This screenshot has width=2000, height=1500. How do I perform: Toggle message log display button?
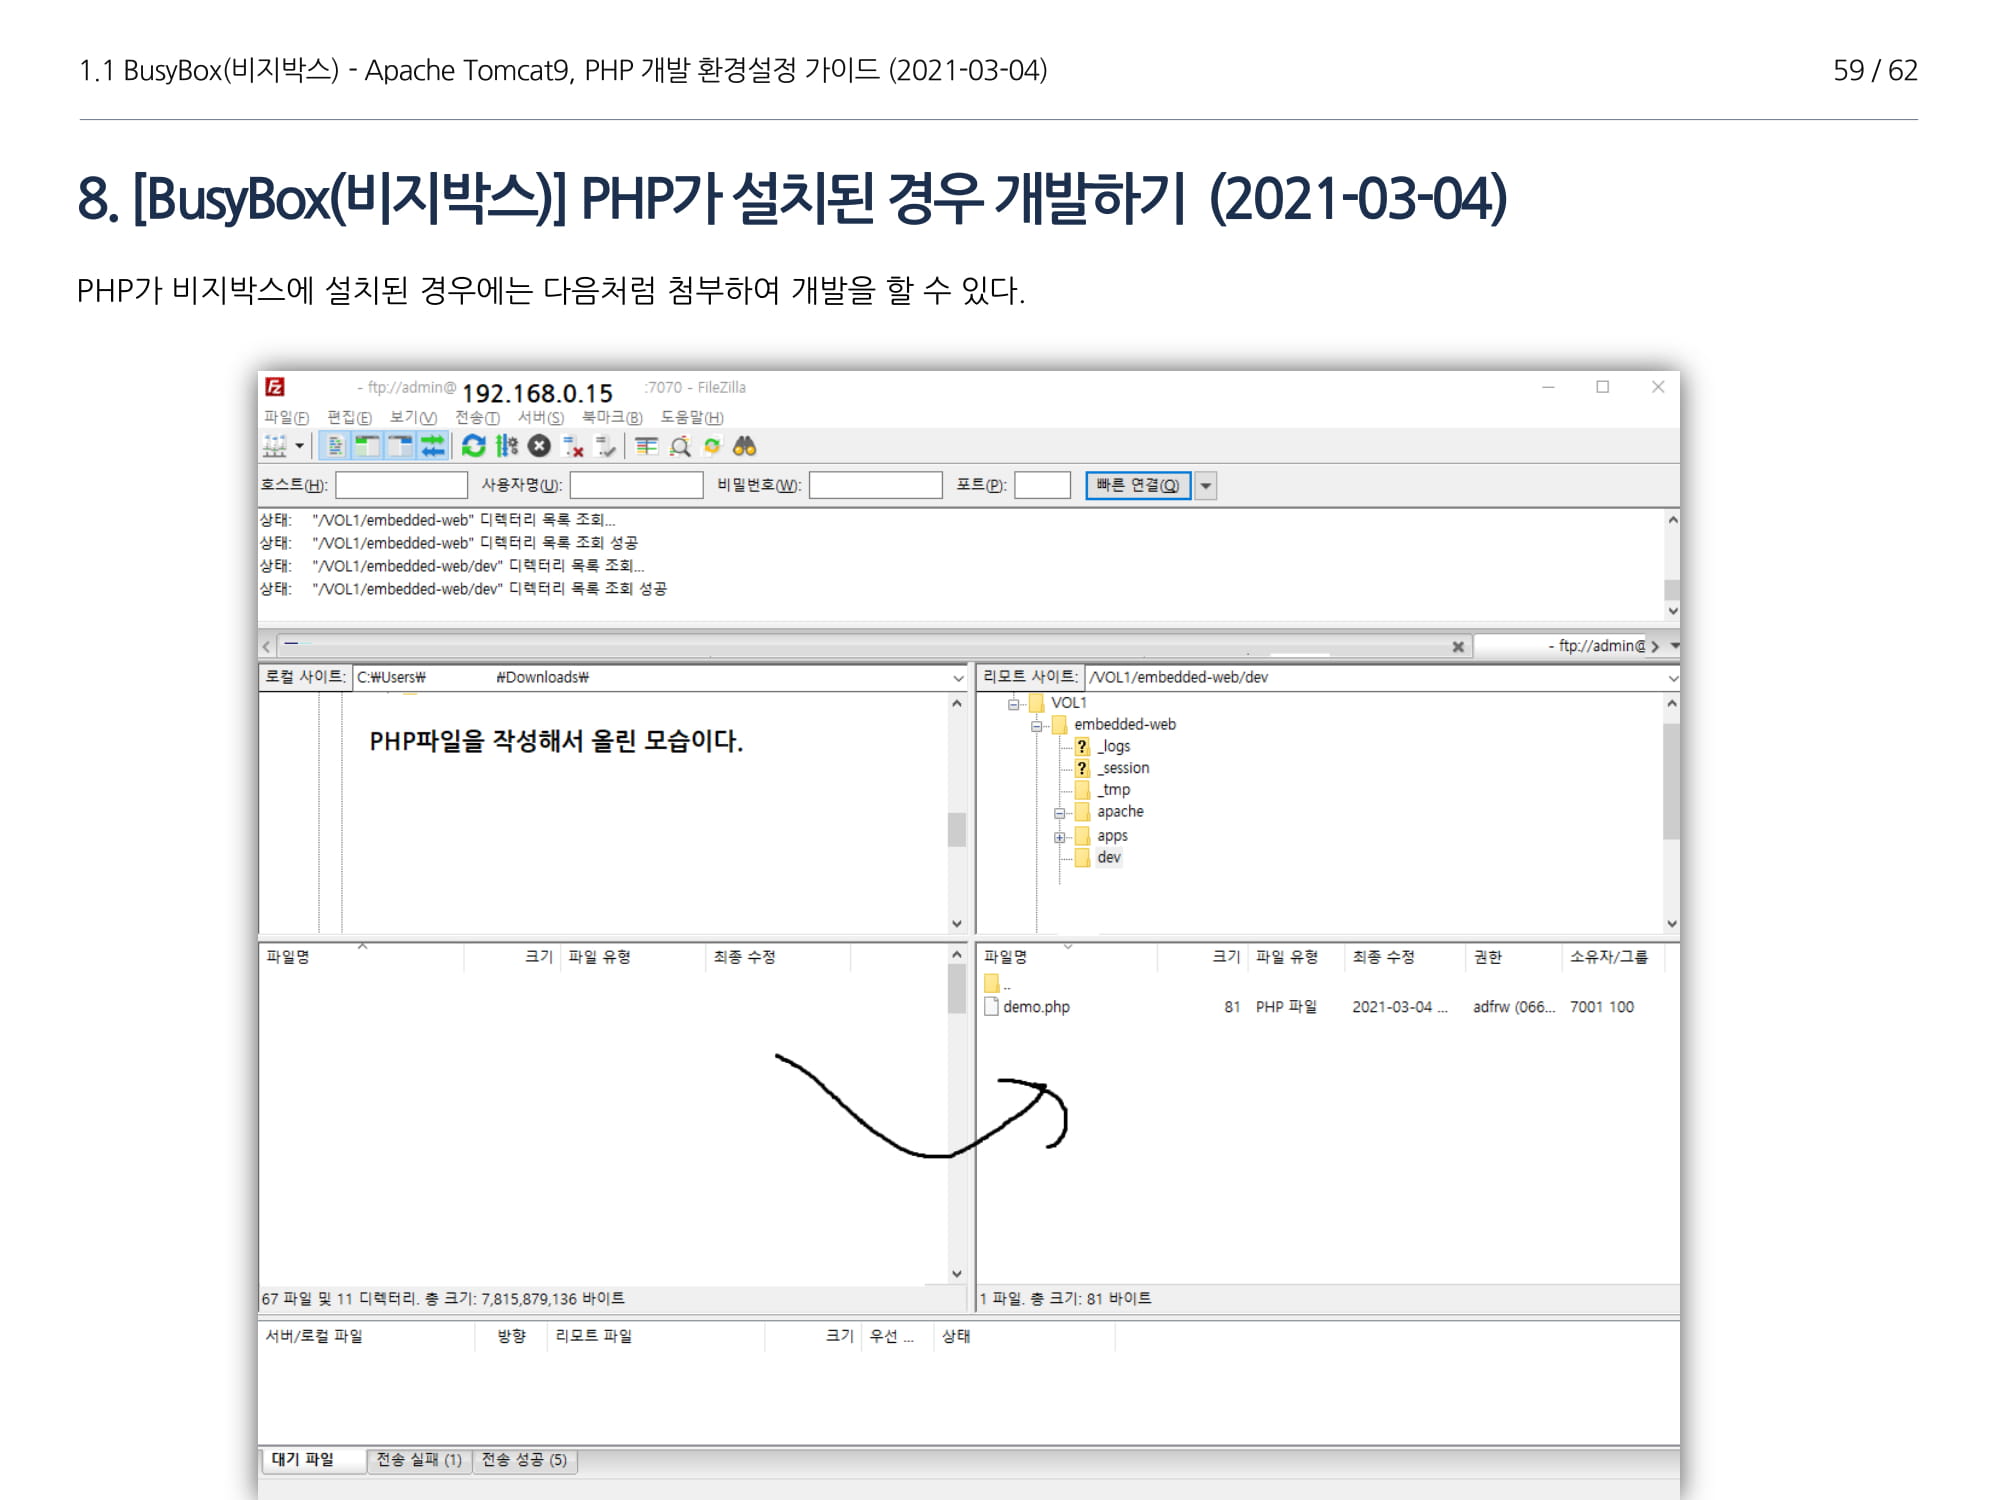(x=336, y=446)
